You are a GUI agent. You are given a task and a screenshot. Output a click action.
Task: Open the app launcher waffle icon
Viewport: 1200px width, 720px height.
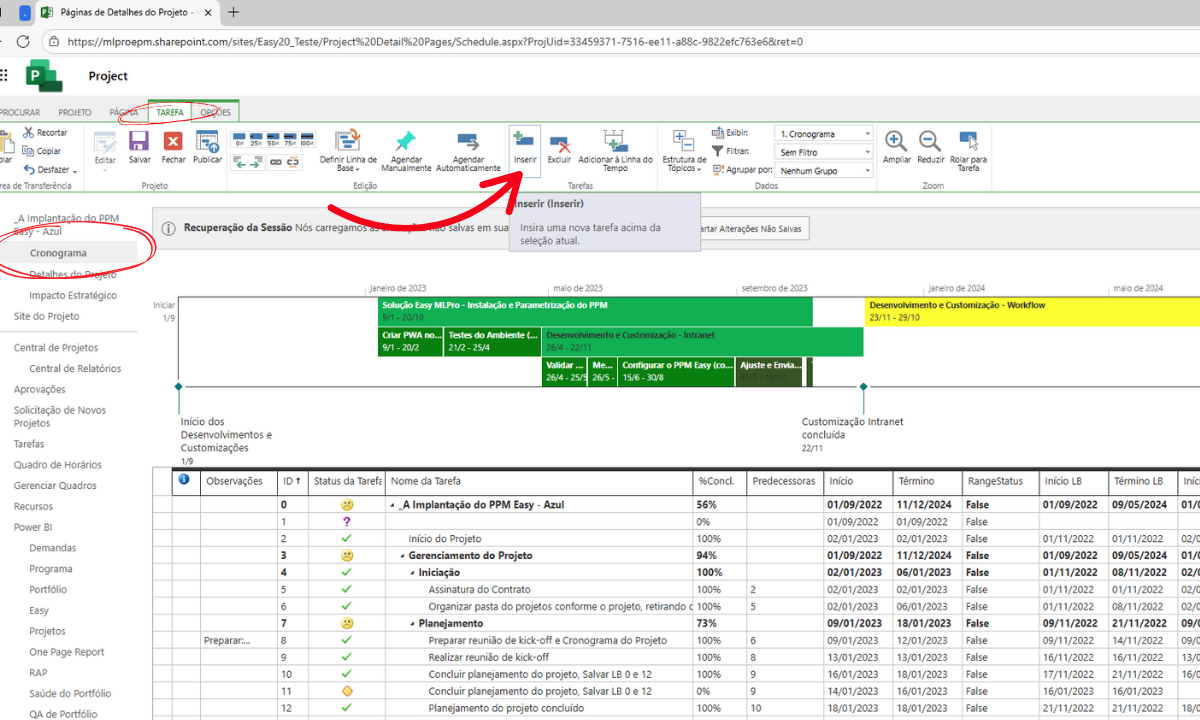[x=4, y=75]
